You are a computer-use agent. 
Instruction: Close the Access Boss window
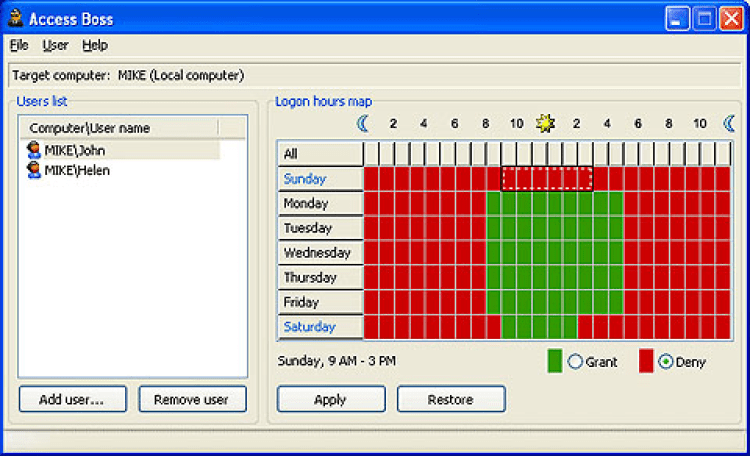(x=732, y=19)
